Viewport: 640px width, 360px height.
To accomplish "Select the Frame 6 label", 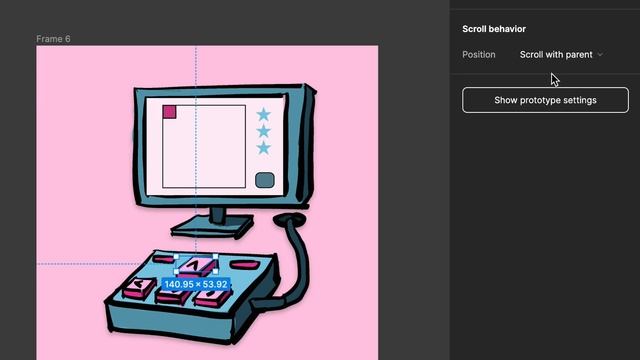I will [x=53, y=39].
